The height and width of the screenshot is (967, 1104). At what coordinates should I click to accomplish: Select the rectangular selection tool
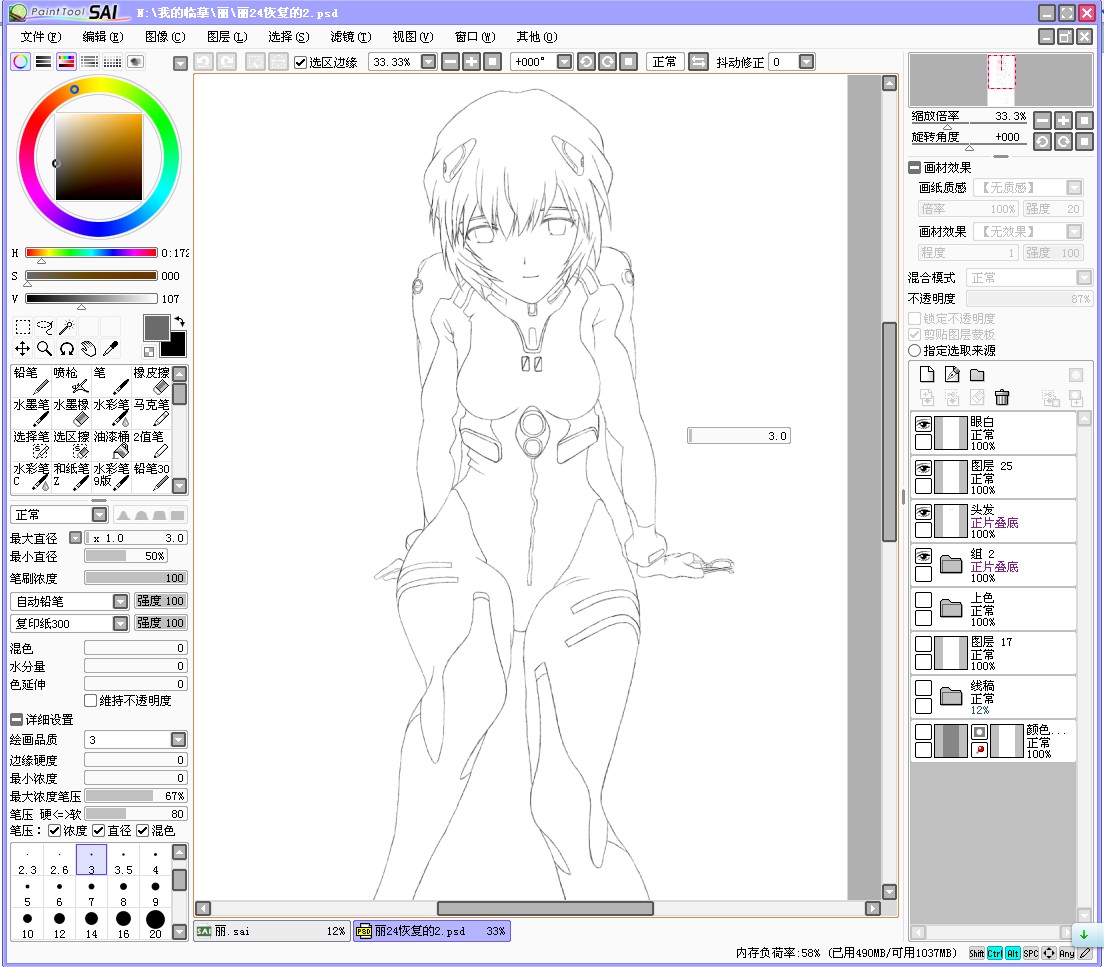pos(23,327)
